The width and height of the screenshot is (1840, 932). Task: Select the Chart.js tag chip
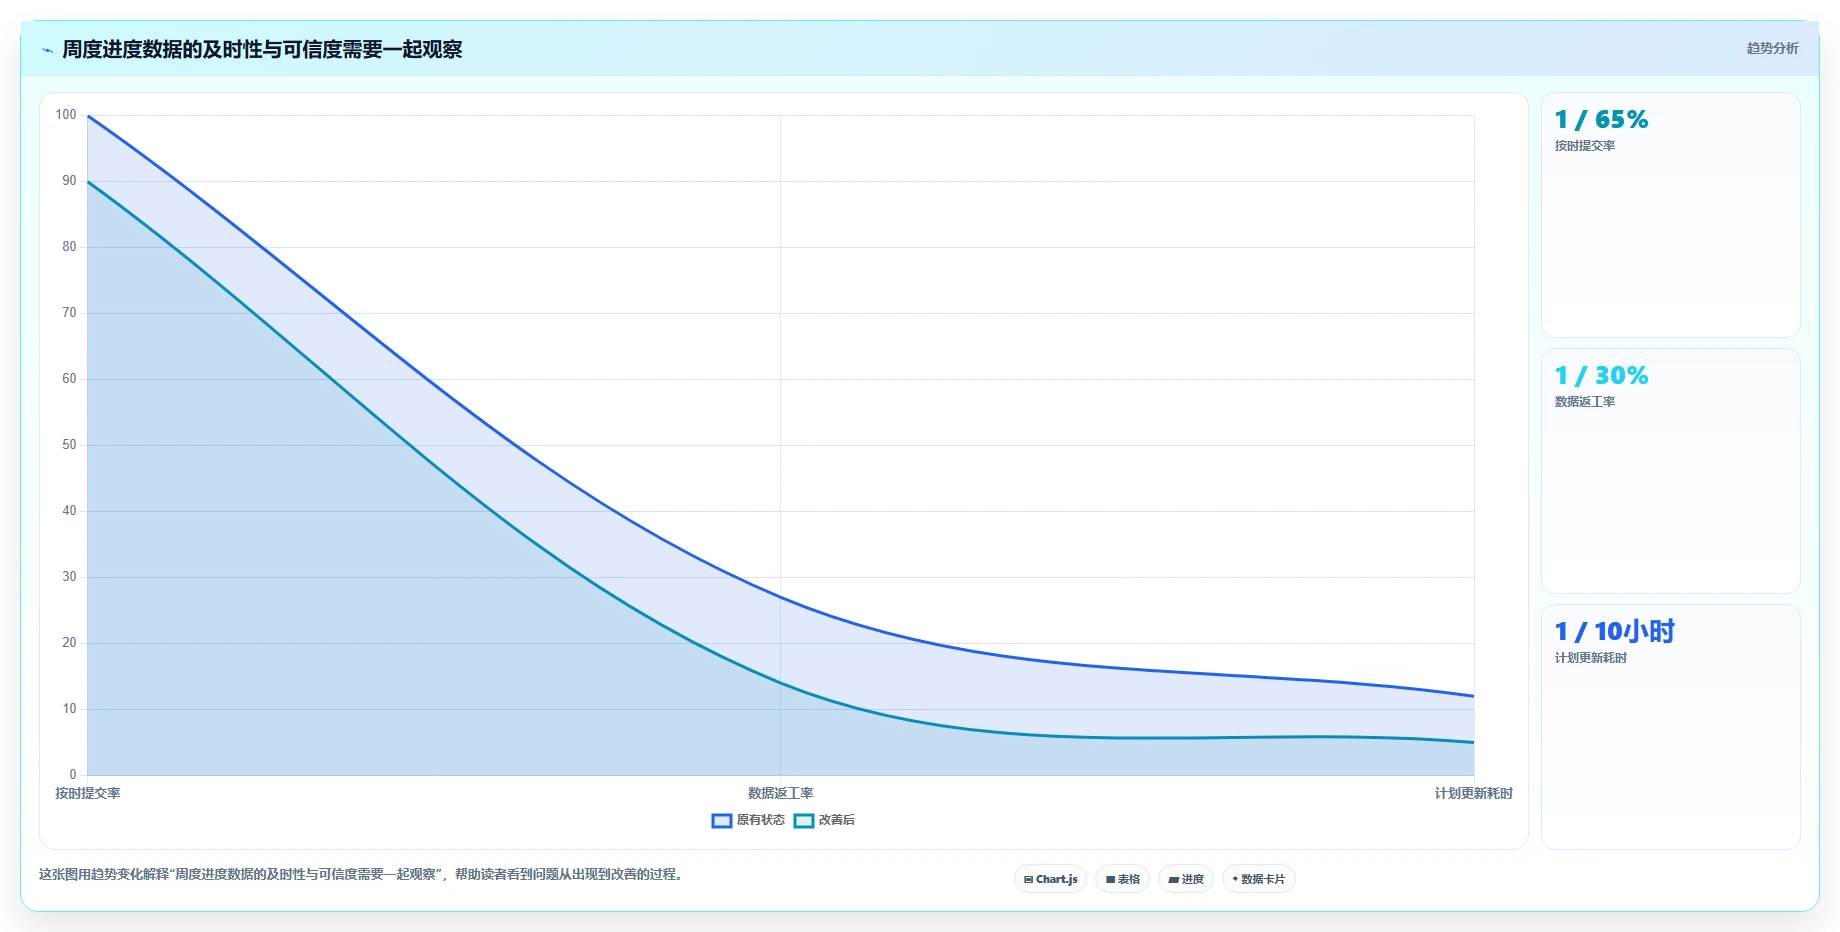1050,879
